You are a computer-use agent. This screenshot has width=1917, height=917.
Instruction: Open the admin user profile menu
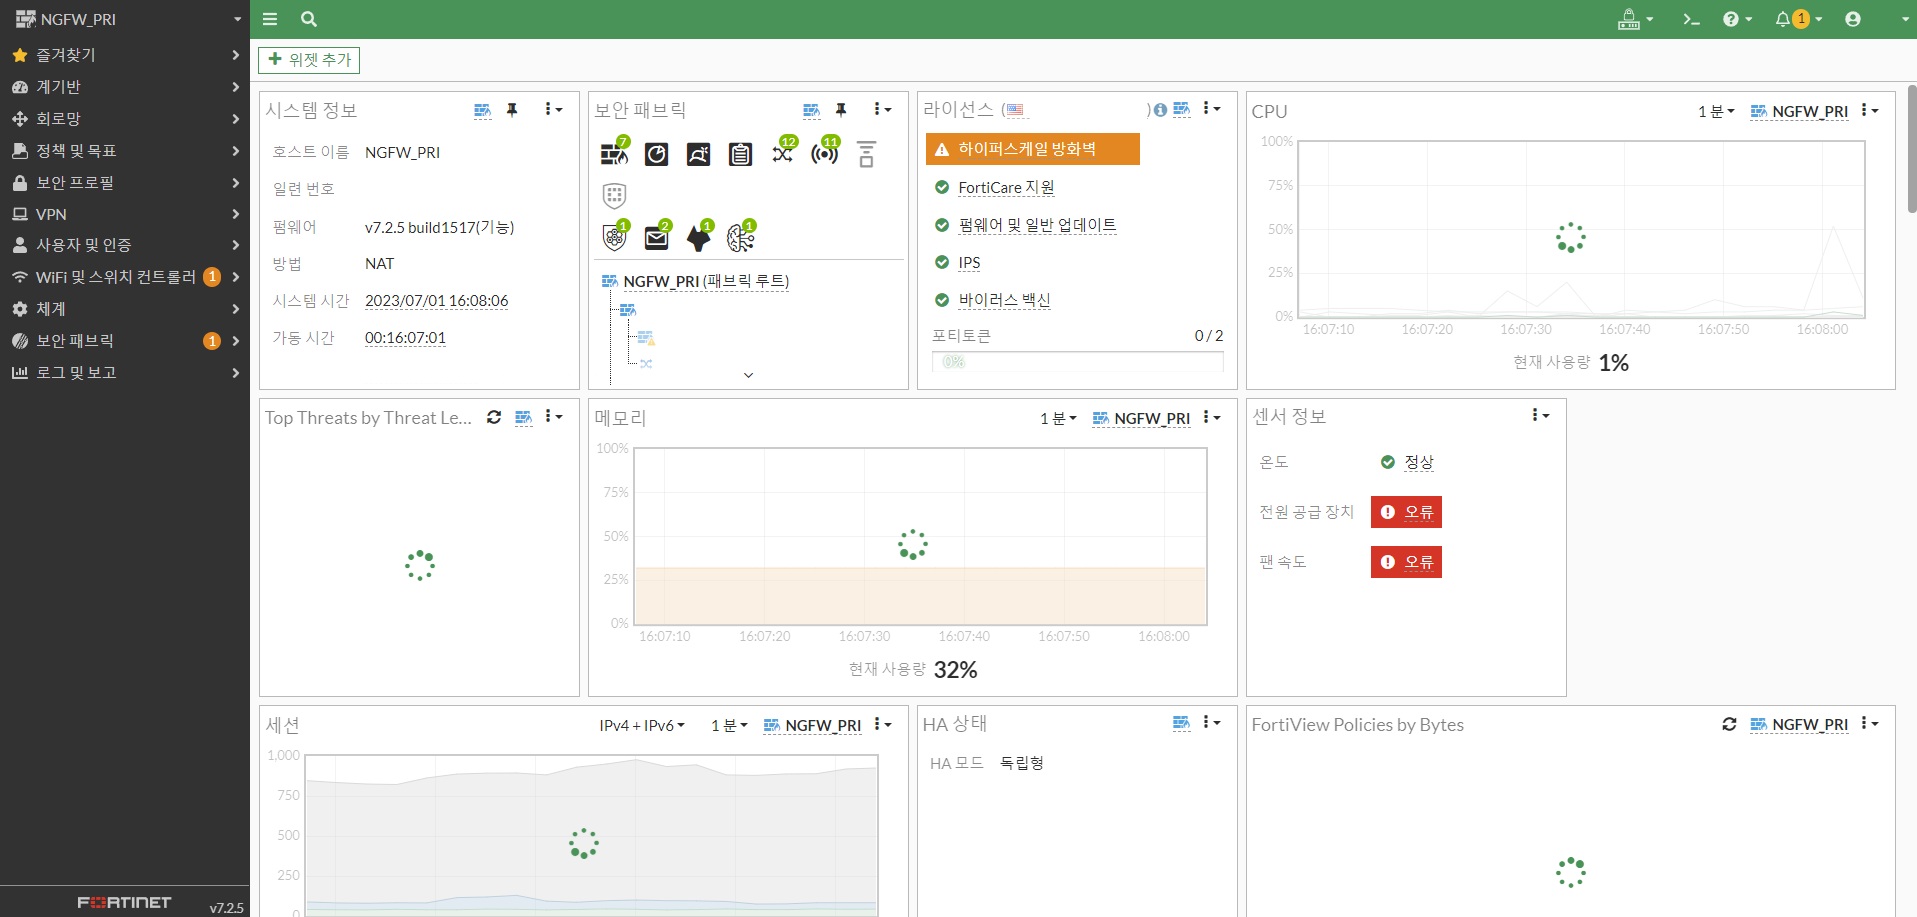pyautogui.click(x=1853, y=19)
